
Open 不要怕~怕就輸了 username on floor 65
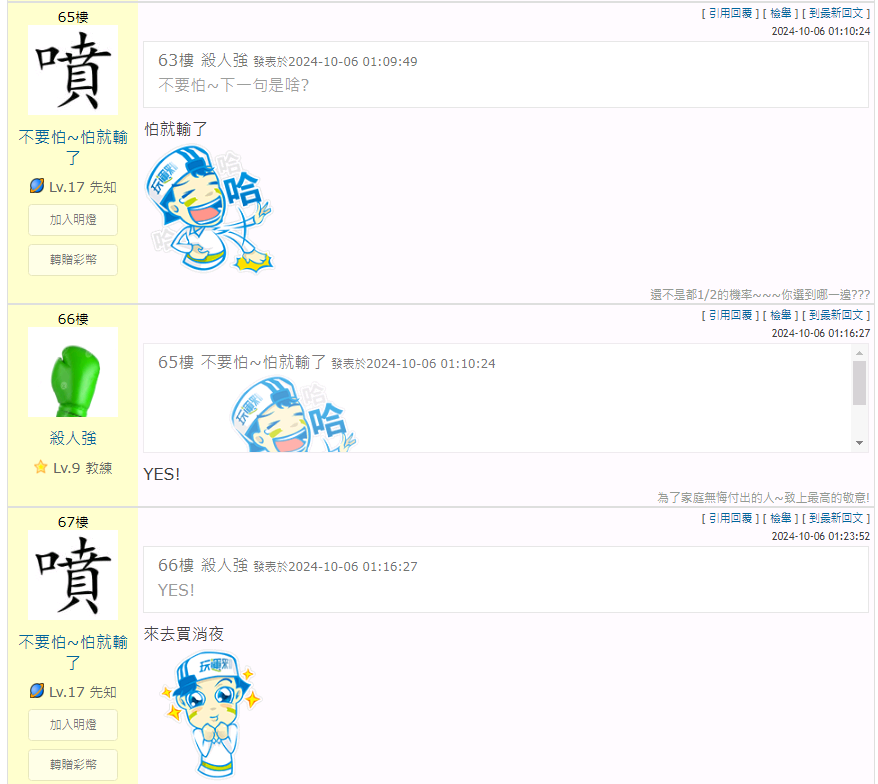pos(73,147)
